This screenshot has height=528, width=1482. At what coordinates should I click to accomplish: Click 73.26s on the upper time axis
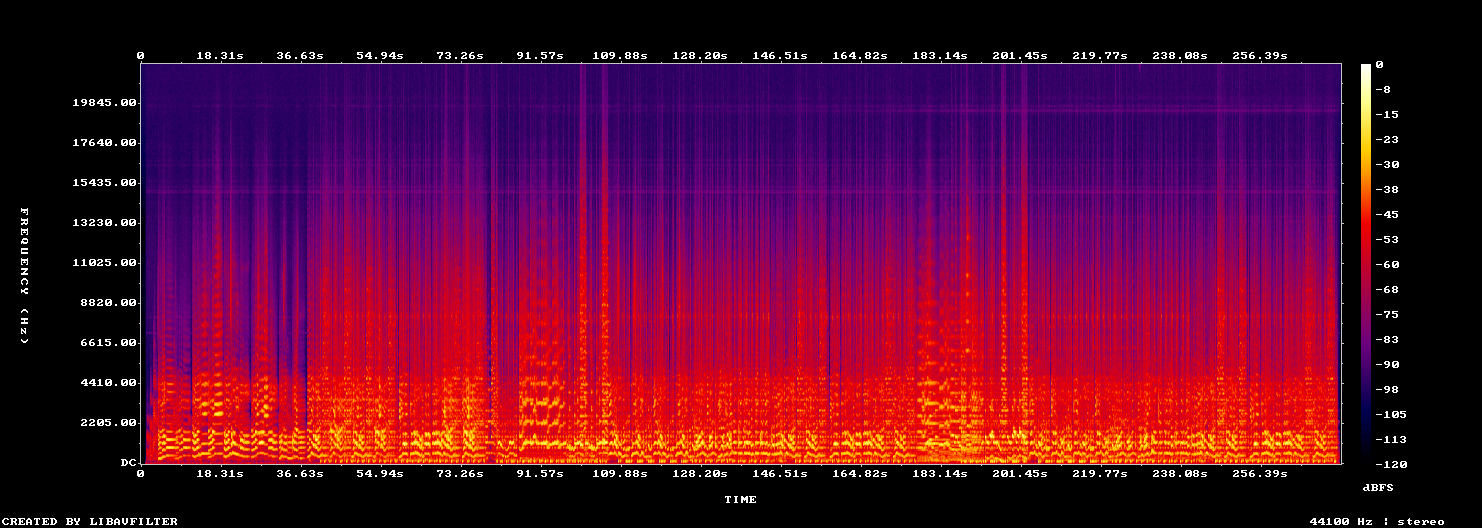click(x=460, y=55)
